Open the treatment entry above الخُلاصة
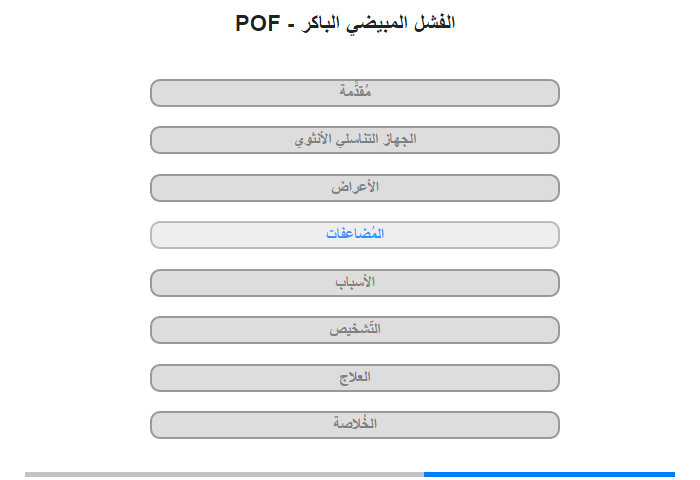 click(x=355, y=378)
